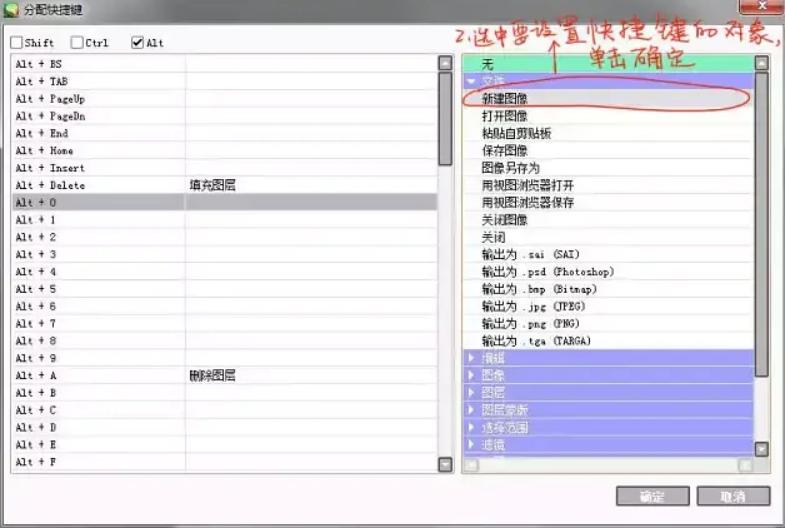
Task: Select the 关闭 command
Action: (608, 237)
